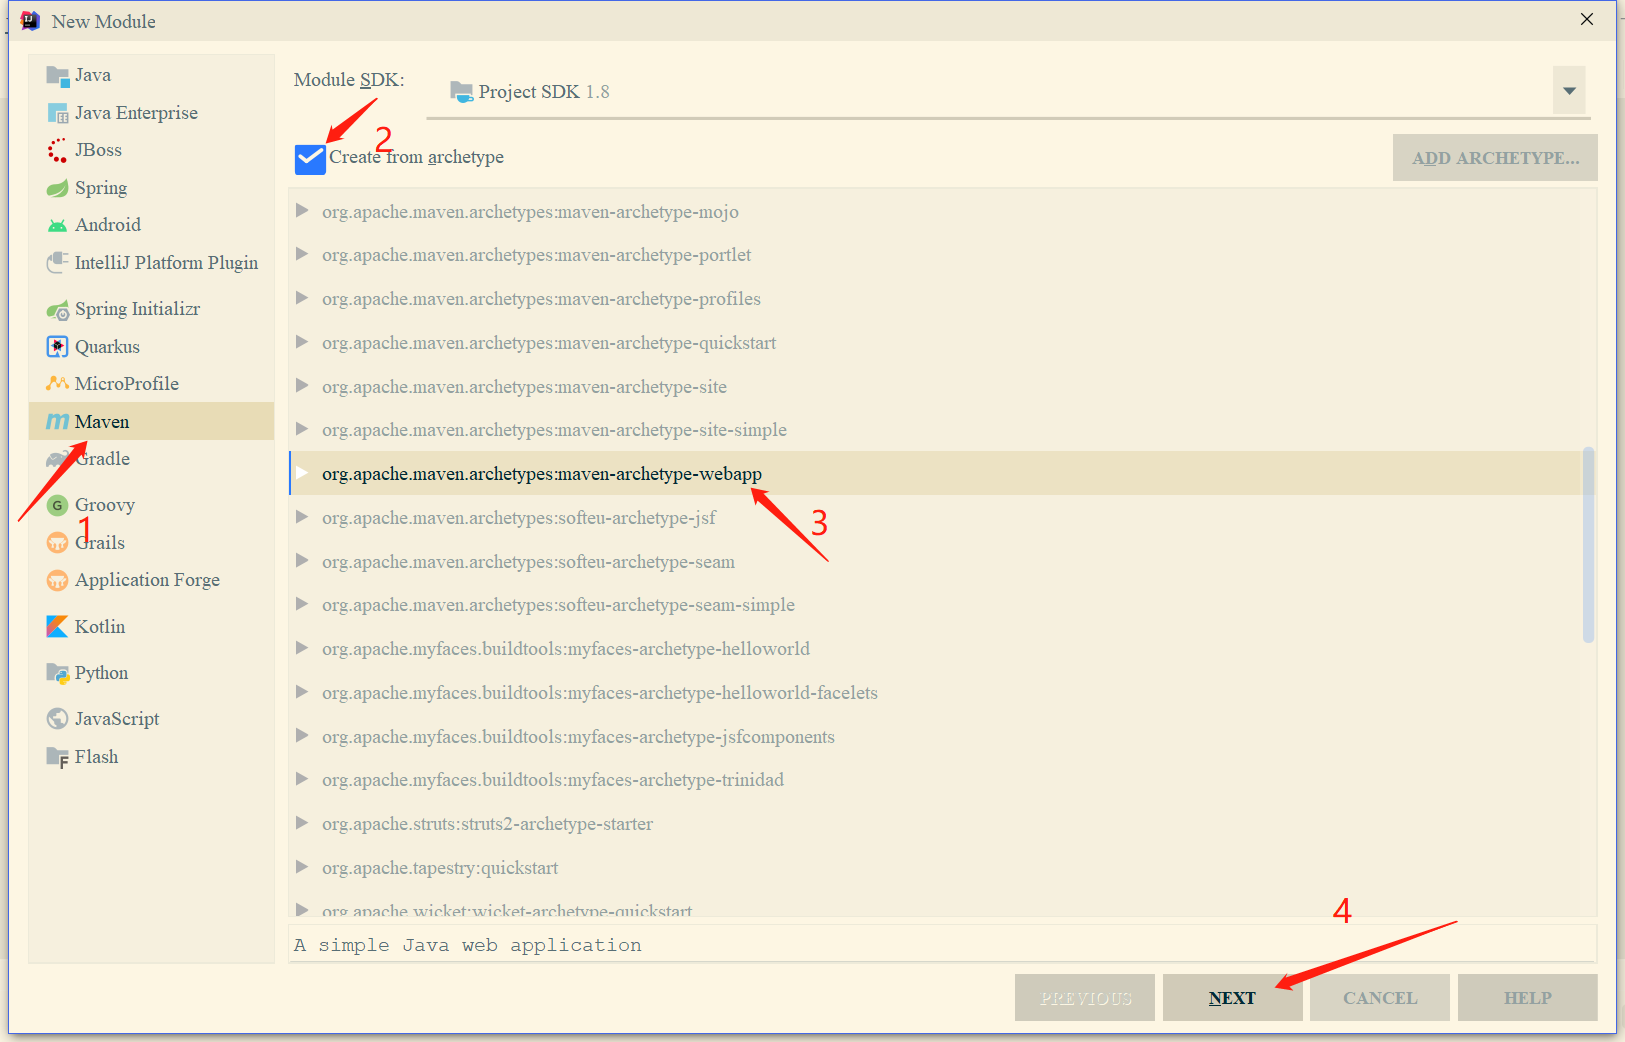The image size is (1625, 1042).
Task: Expand the maven-archetype-quickstart entry
Action: (301, 342)
